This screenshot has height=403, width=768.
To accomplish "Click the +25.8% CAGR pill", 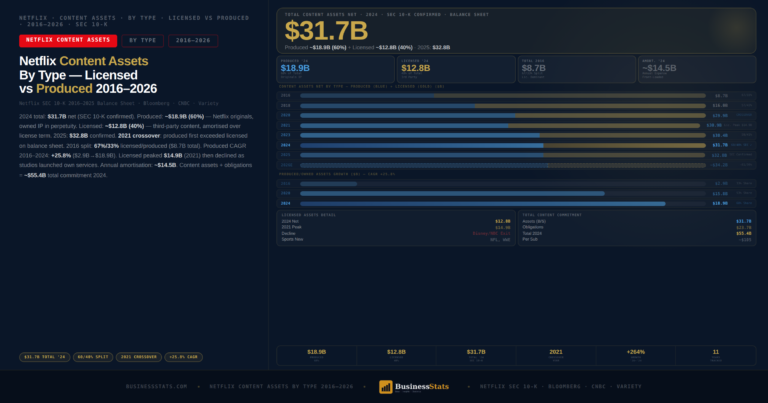I will (183, 357).
